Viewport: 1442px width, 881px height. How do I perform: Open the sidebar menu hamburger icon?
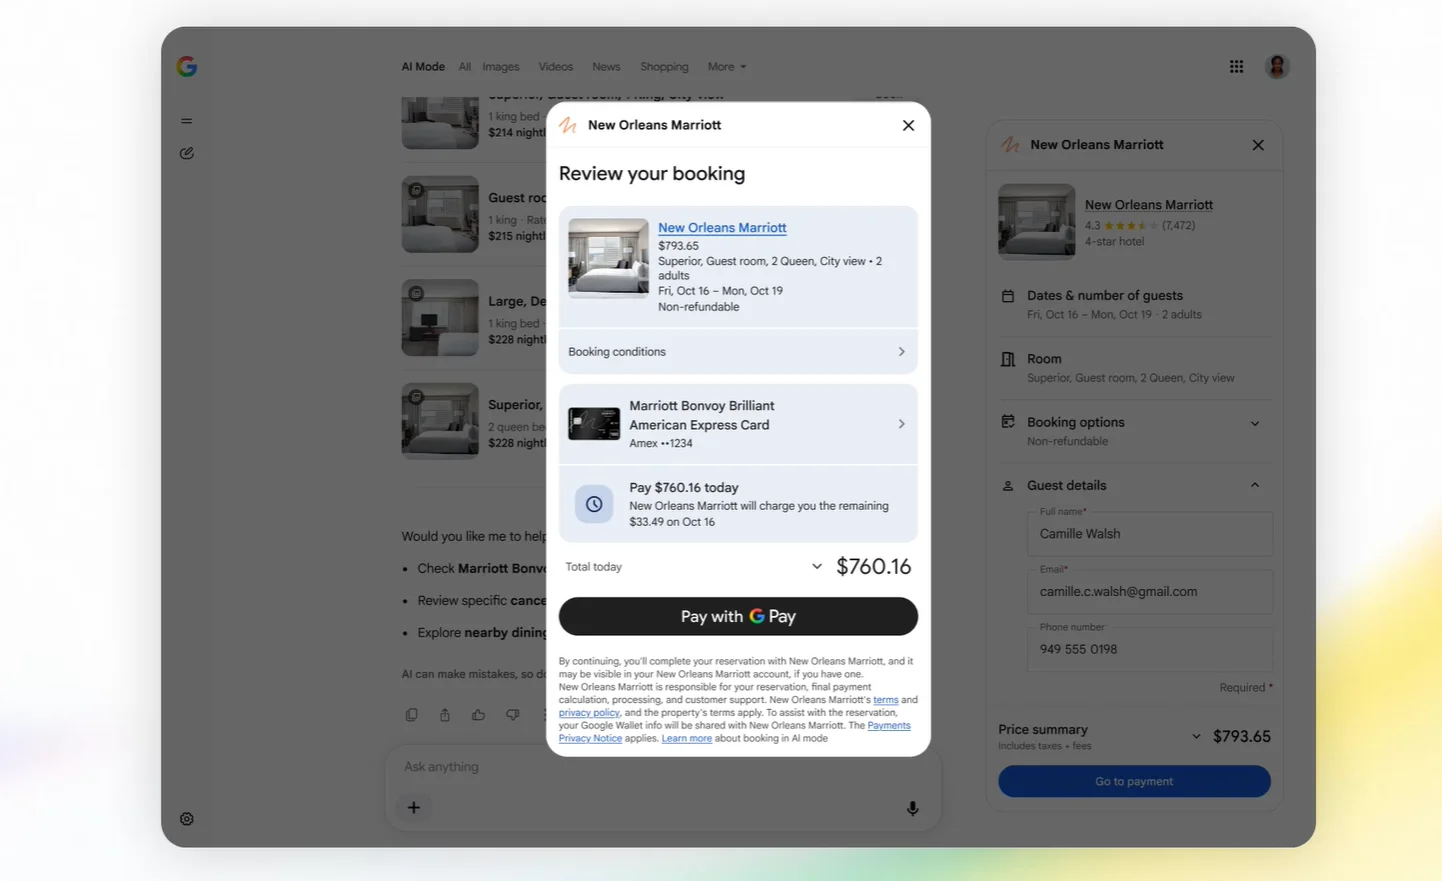point(187,121)
